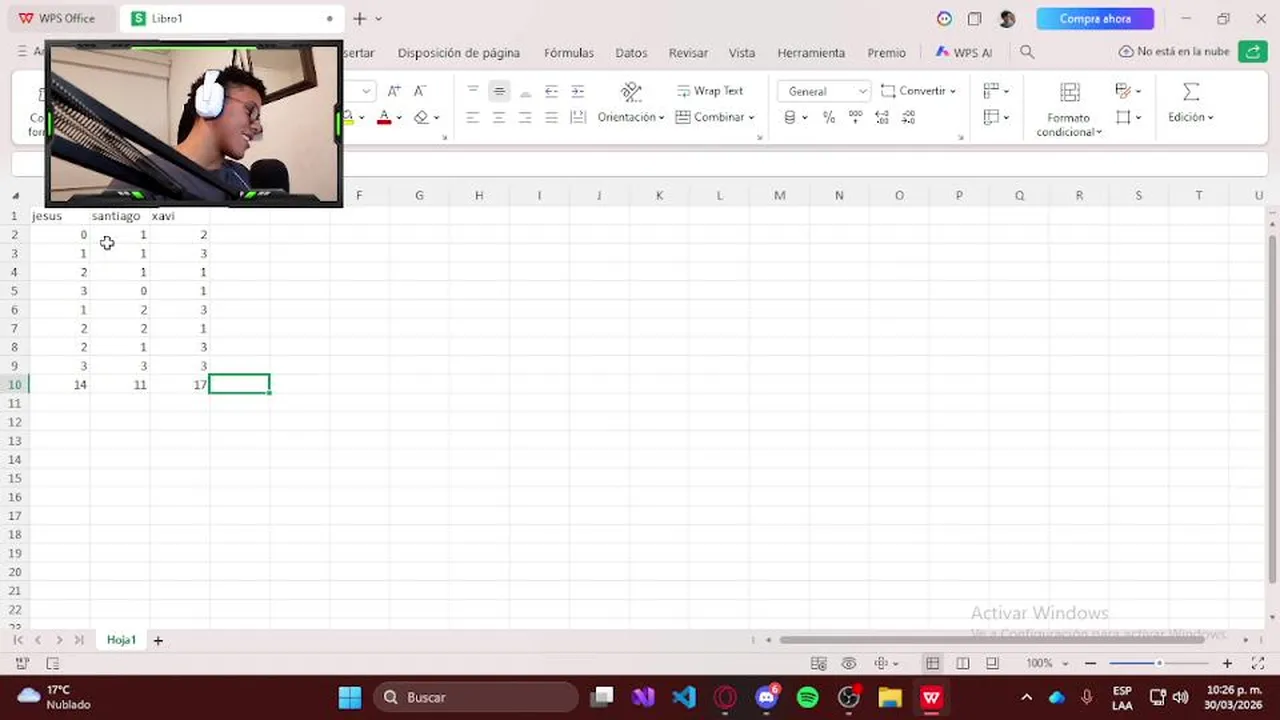This screenshot has width=1280, height=720.
Task: Click the increase indent icon
Action: pyautogui.click(x=577, y=91)
